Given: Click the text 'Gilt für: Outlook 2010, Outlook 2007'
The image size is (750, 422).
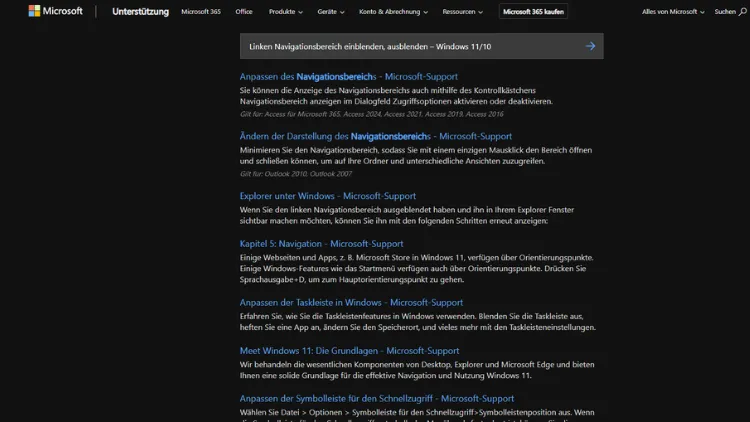Looking at the screenshot, I should [x=296, y=174].
